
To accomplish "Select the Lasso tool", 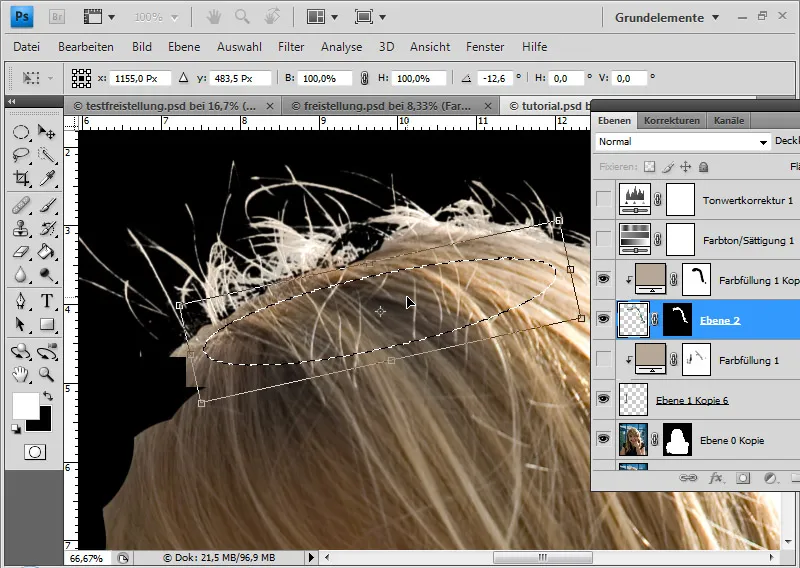I will [20, 155].
